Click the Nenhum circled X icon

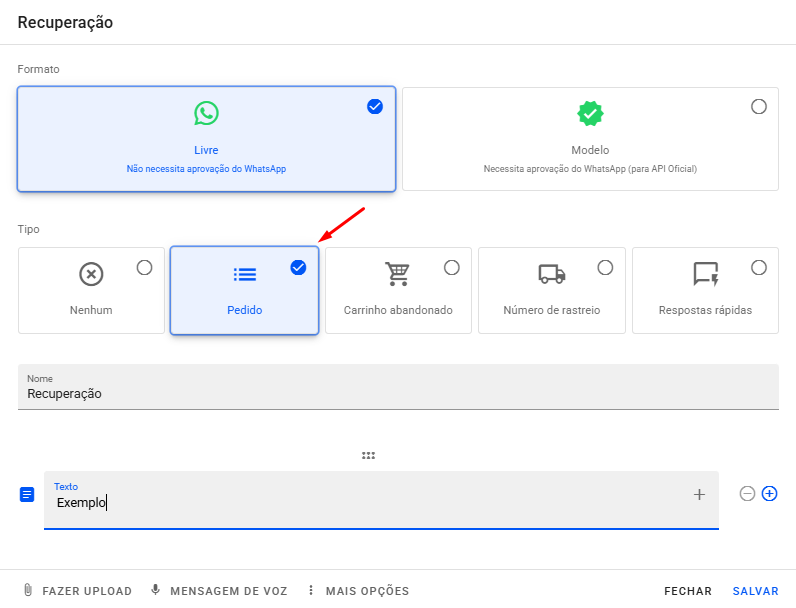(x=91, y=274)
